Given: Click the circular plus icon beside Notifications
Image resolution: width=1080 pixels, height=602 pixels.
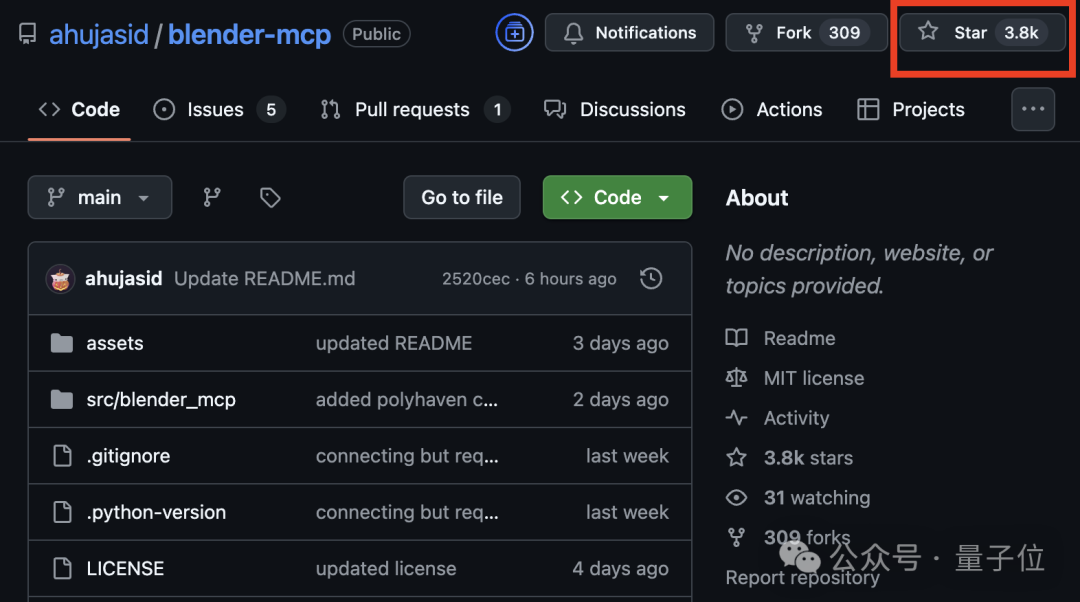Looking at the screenshot, I should pos(514,33).
